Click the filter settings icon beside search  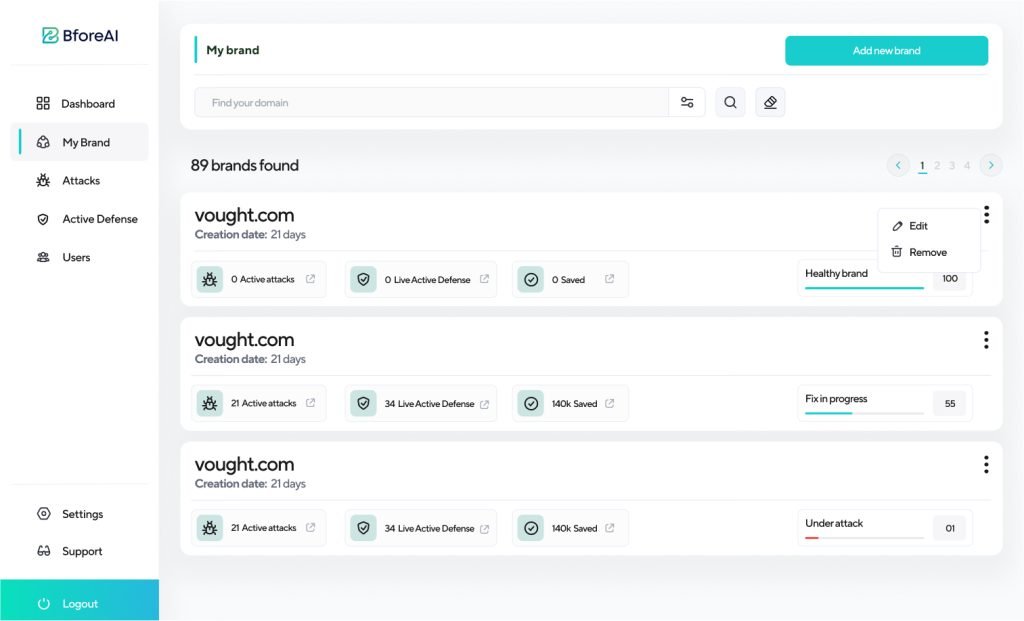click(687, 102)
